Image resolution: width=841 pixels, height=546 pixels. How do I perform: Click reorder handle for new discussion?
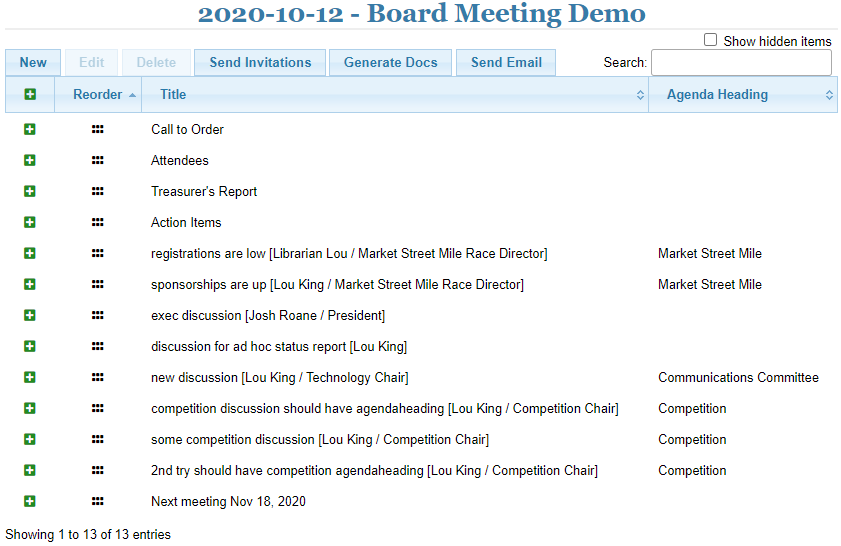coord(98,378)
